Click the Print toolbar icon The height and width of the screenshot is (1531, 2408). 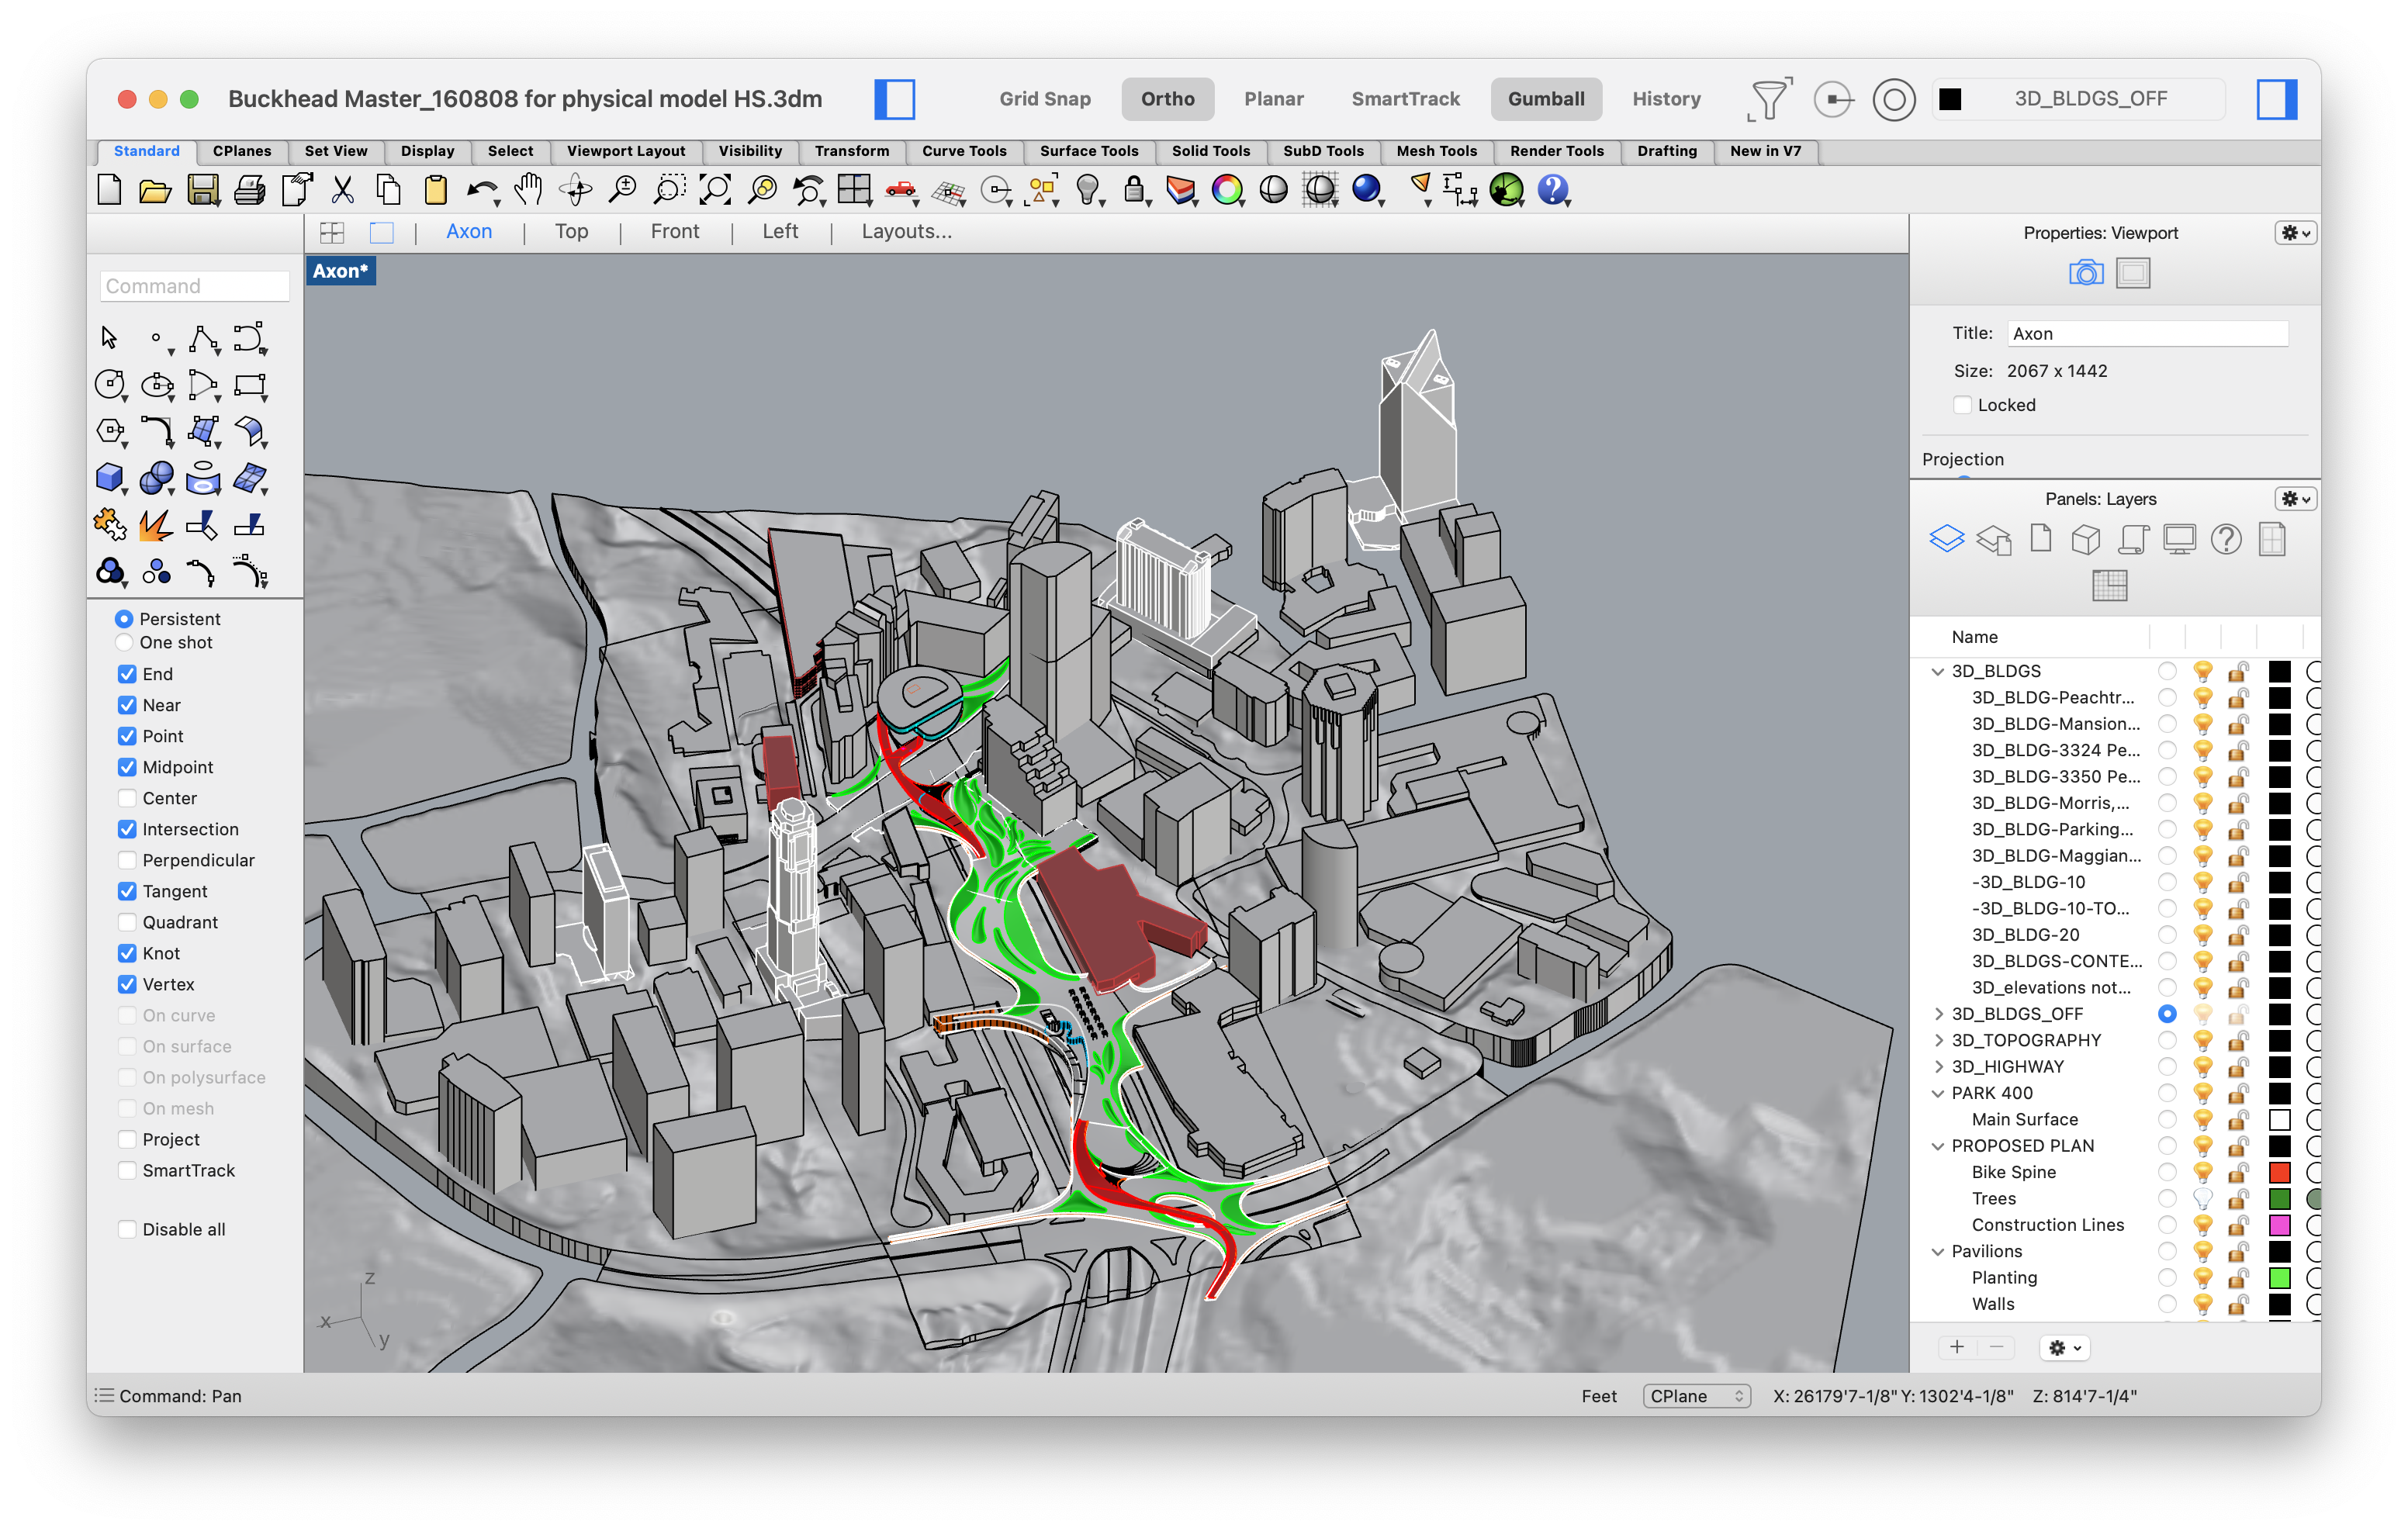pos(249,189)
